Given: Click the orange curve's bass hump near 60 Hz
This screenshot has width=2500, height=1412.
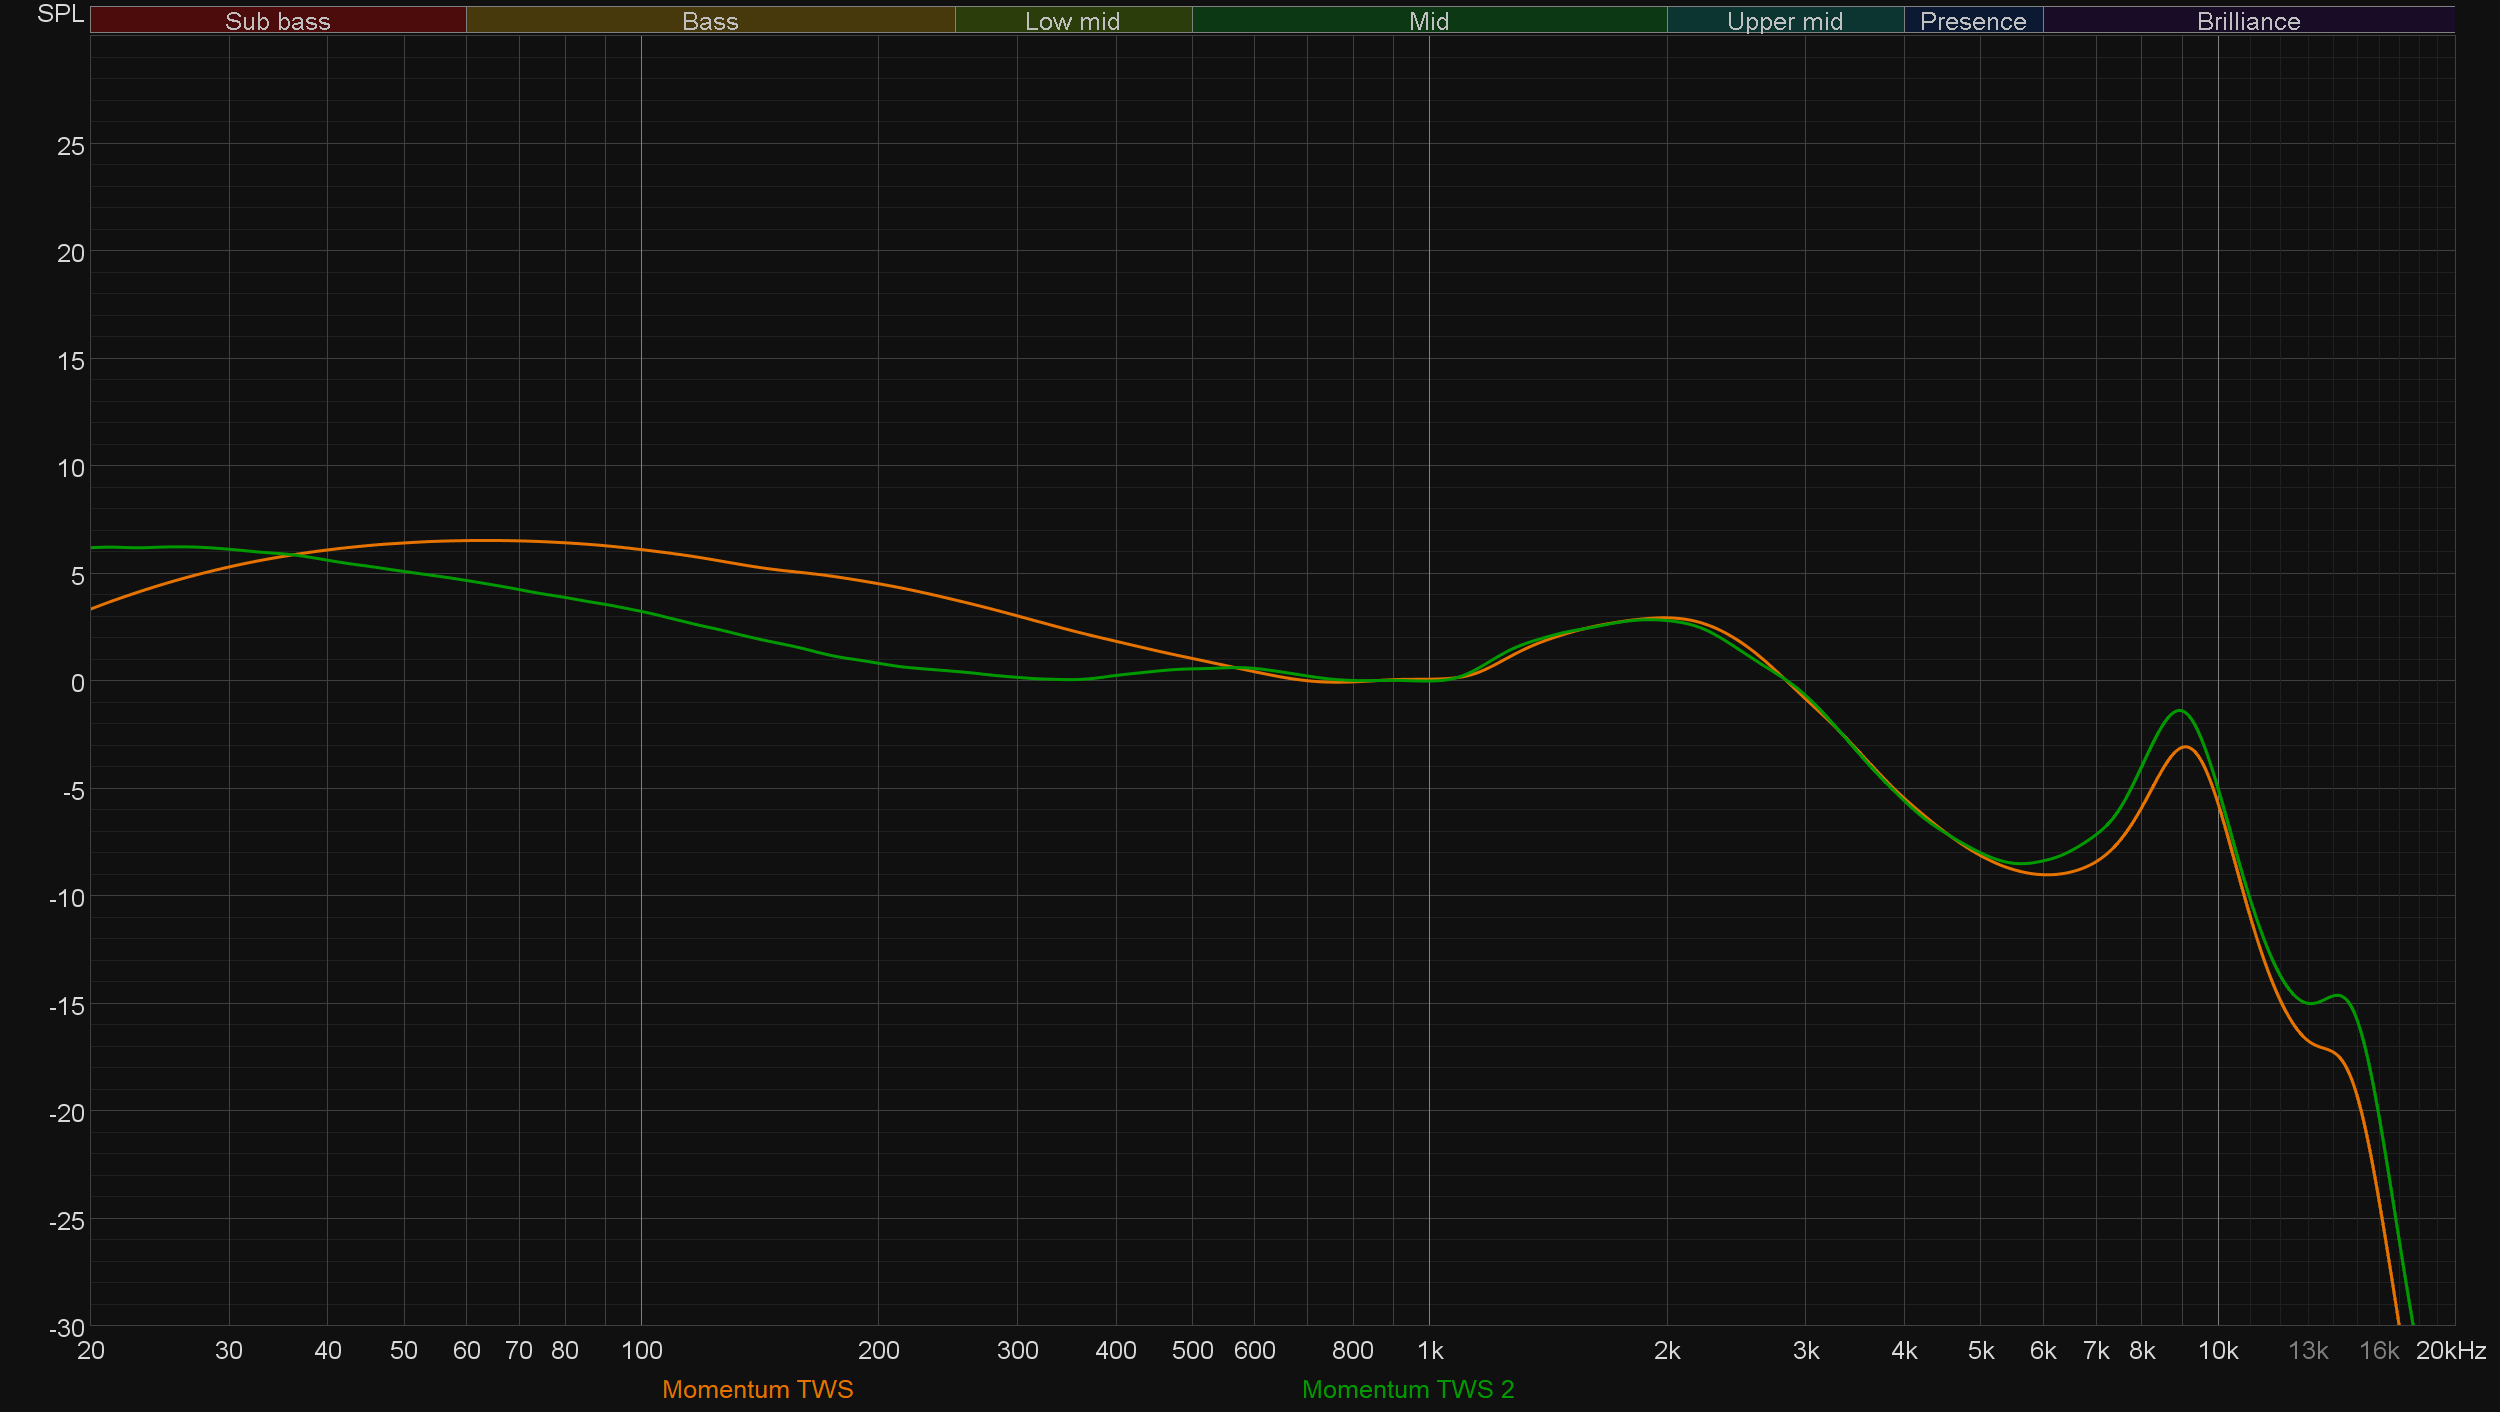Looking at the screenshot, I should (x=480, y=541).
